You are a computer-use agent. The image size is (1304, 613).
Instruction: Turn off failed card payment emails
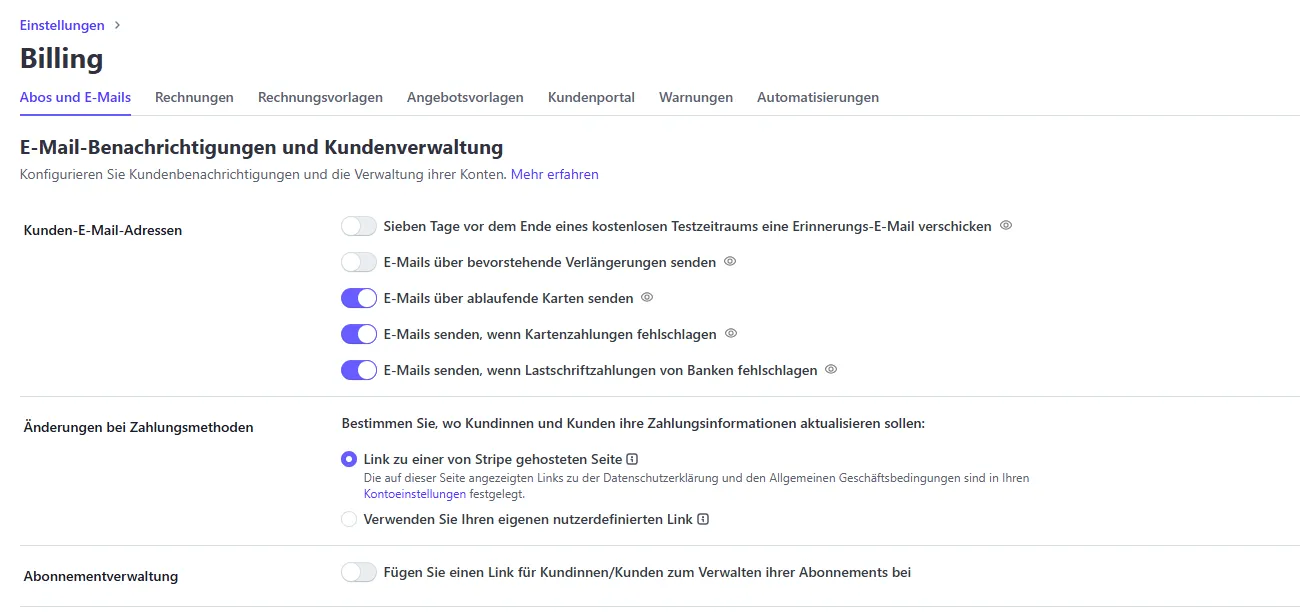point(358,333)
